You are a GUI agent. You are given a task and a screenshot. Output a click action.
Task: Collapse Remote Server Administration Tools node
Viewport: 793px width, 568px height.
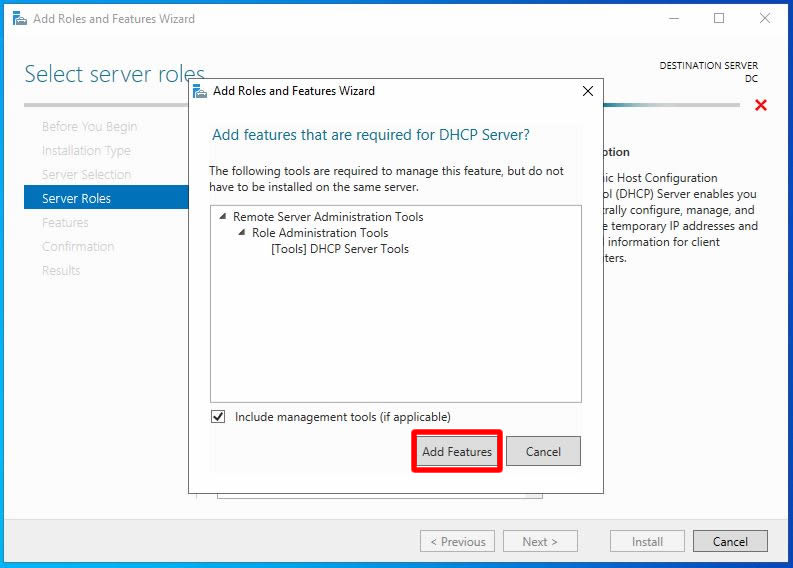(x=223, y=216)
